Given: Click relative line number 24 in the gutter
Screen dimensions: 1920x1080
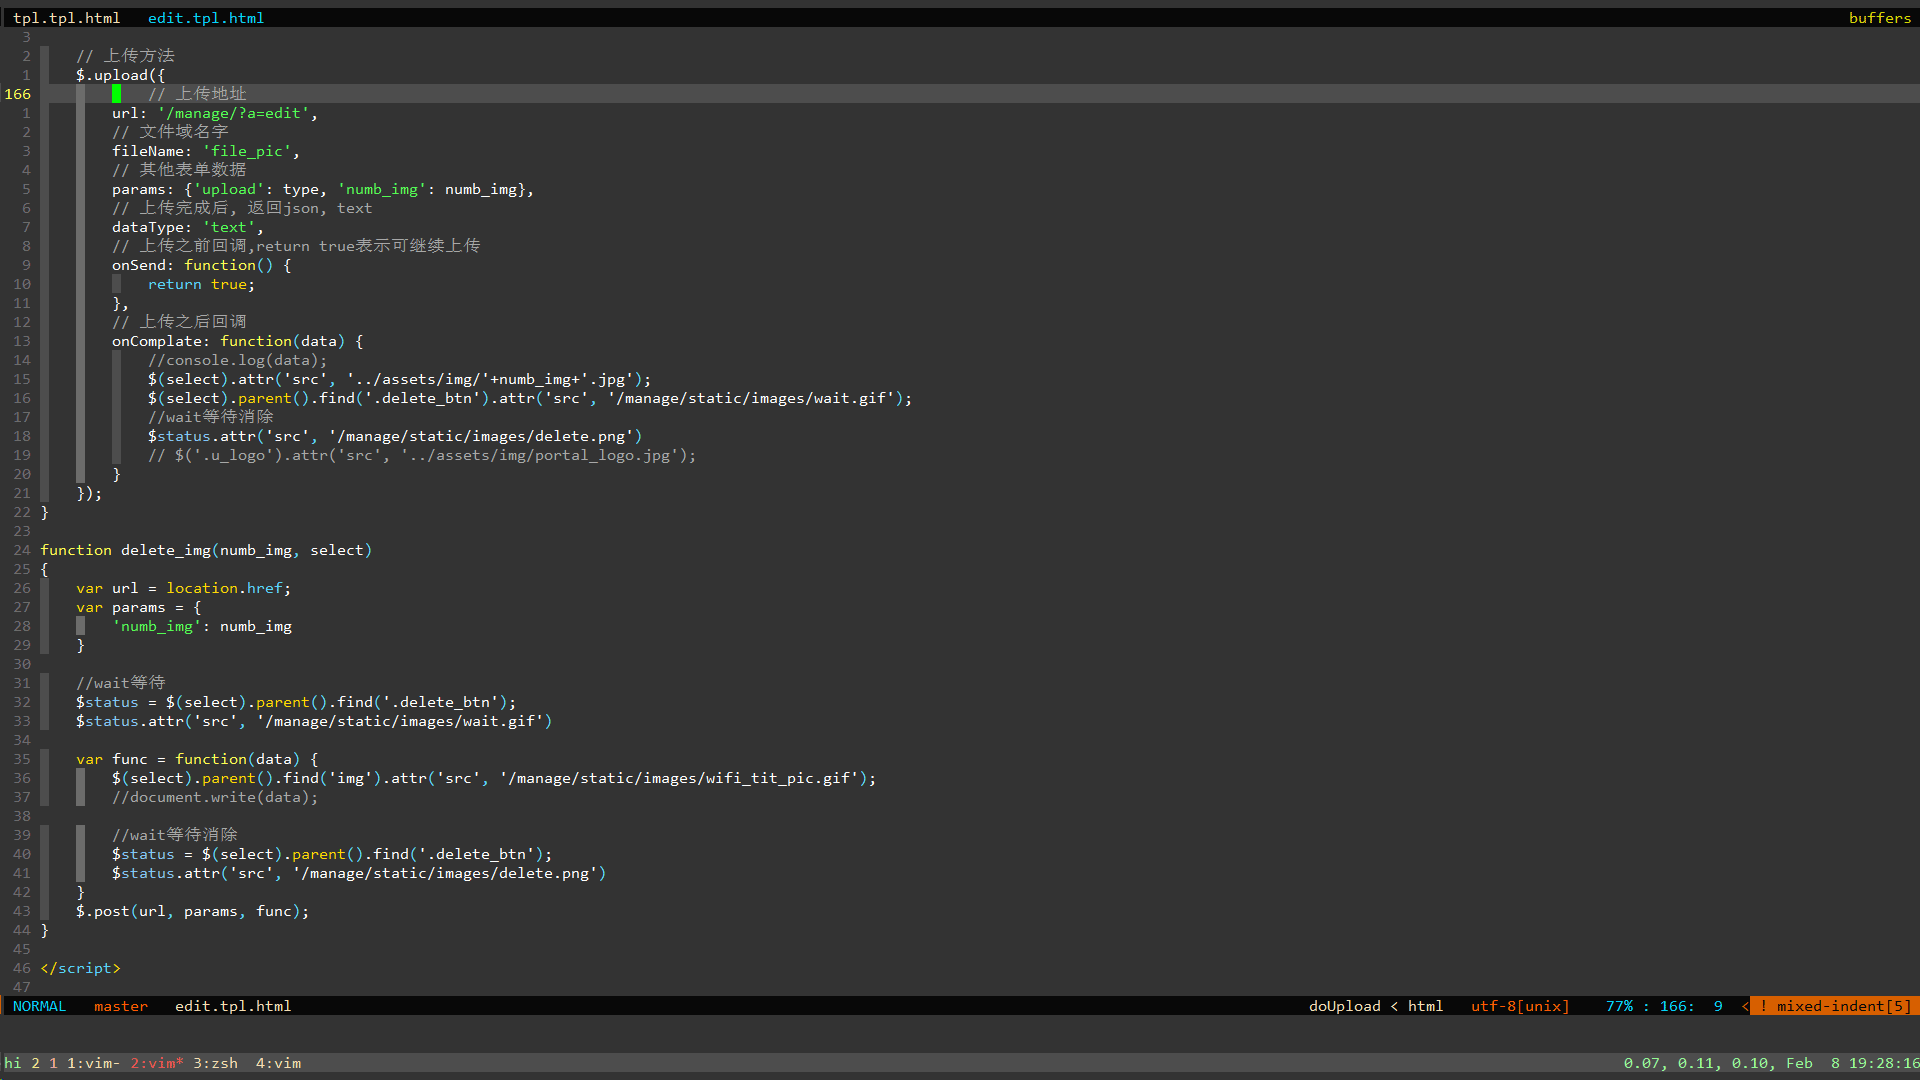Looking at the screenshot, I should click(x=21, y=550).
